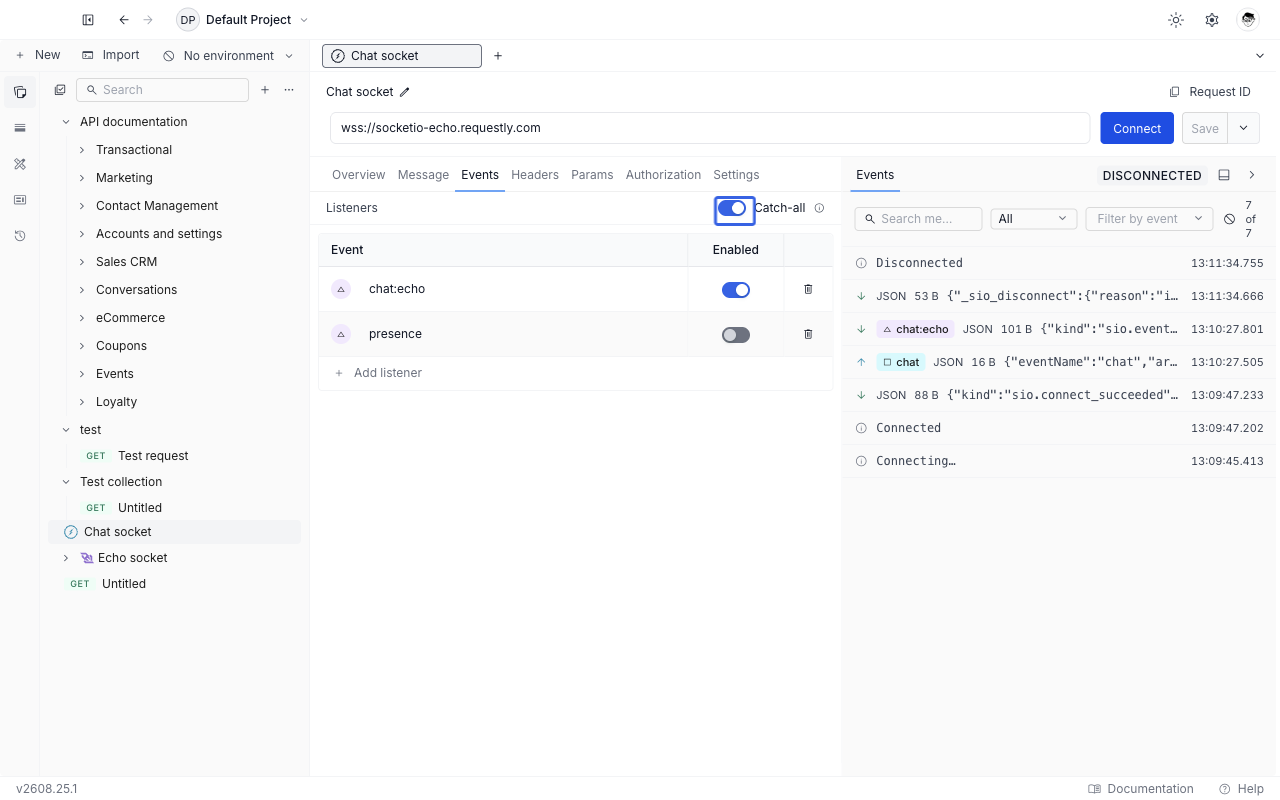Disable the chat:echo listener toggle
Image resolution: width=1280 pixels, height=800 pixels.
[736, 290]
